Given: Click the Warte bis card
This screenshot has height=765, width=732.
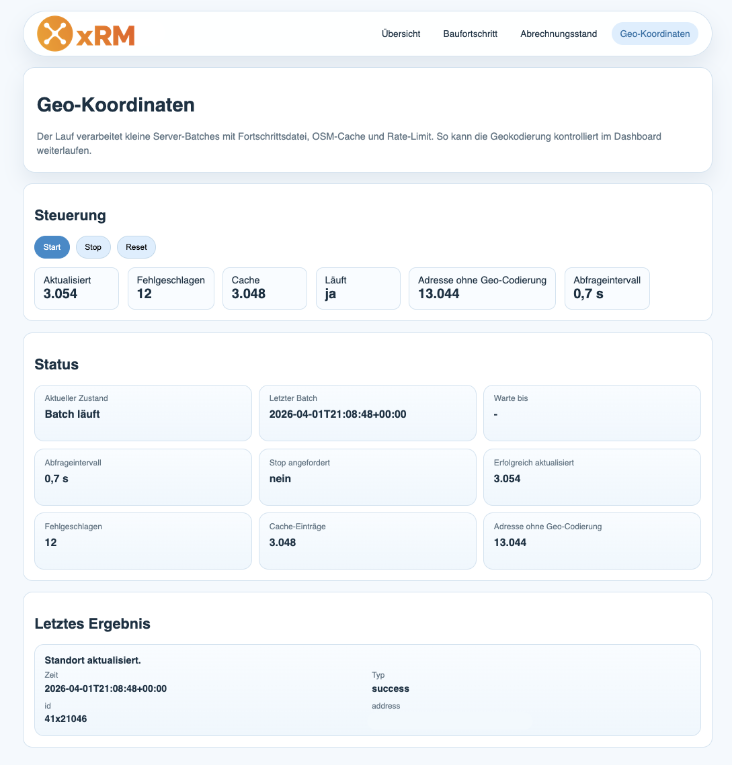Looking at the screenshot, I should click(x=592, y=413).
